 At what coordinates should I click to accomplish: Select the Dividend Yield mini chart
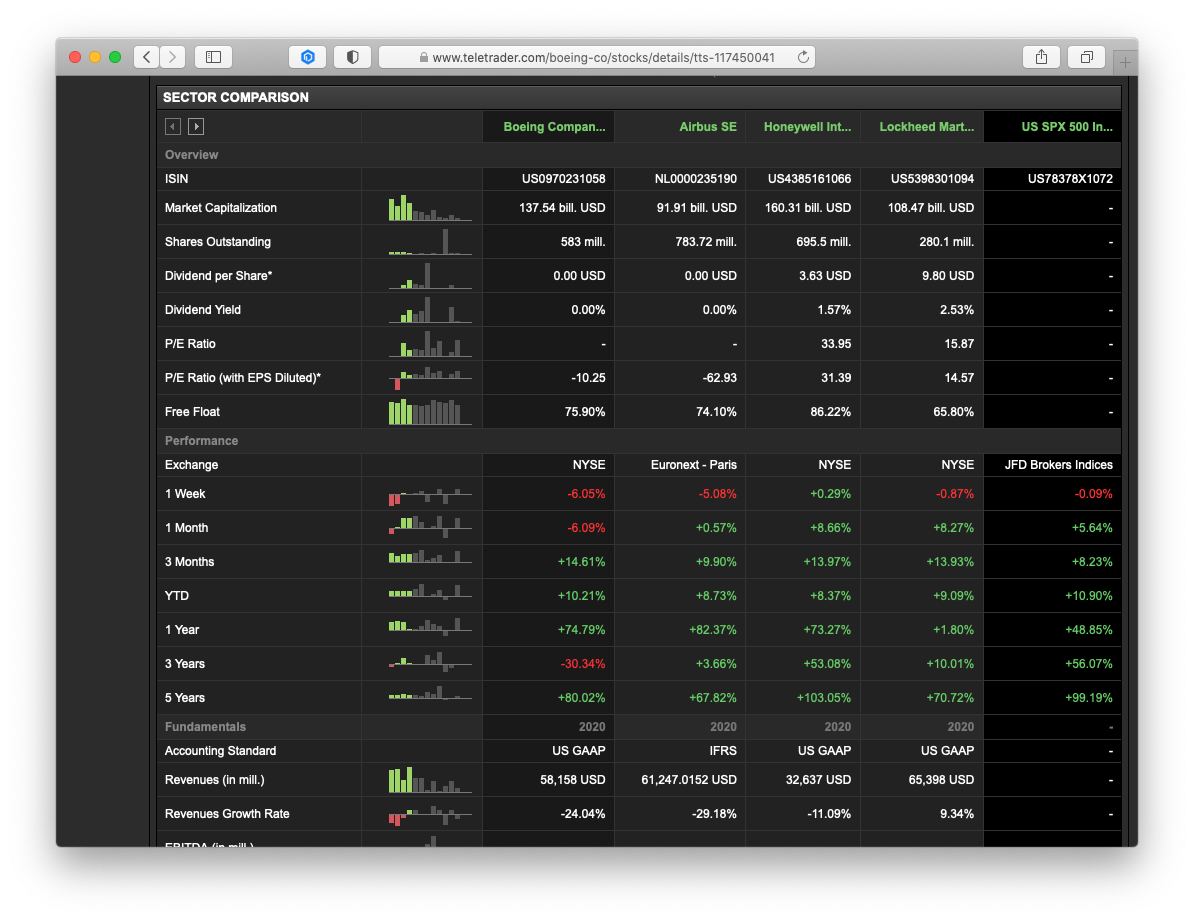(x=430, y=309)
